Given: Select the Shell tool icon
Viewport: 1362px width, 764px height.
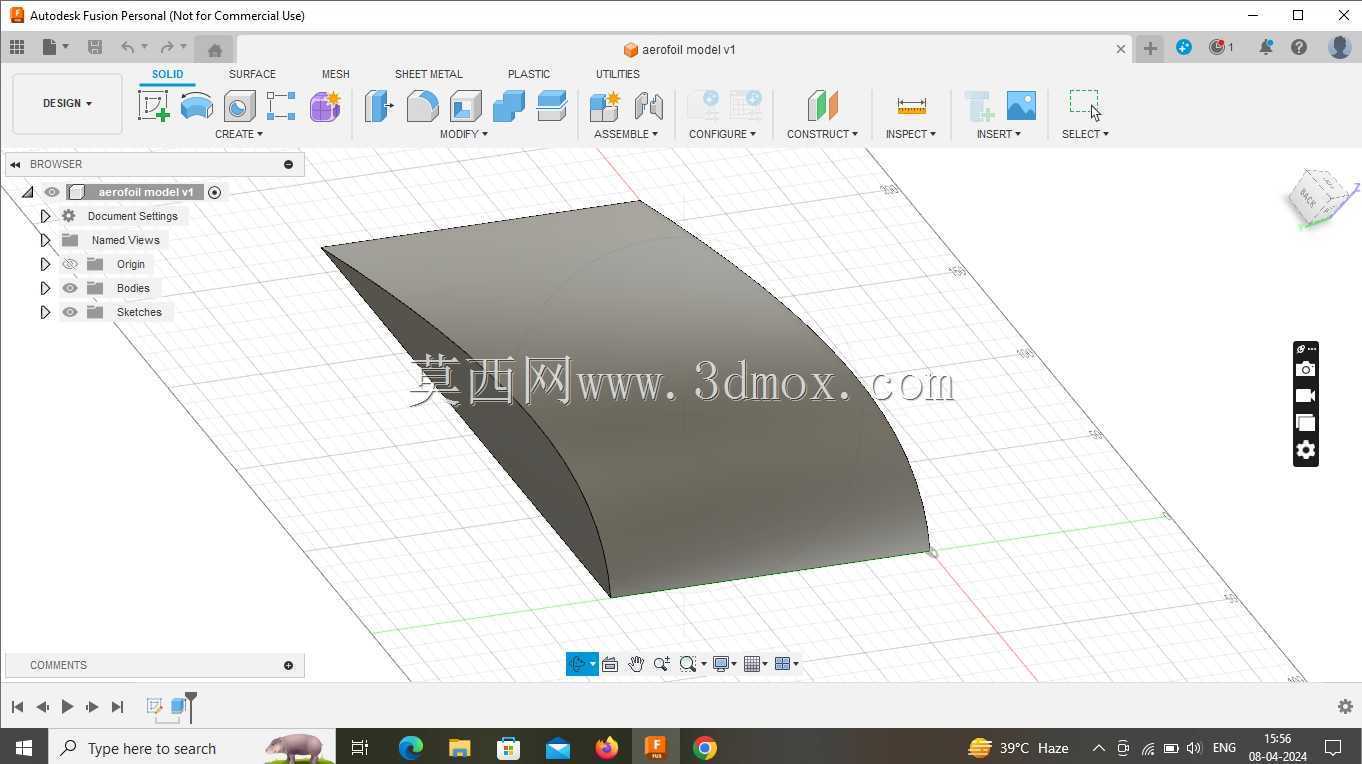Looking at the screenshot, I should 465,106.
